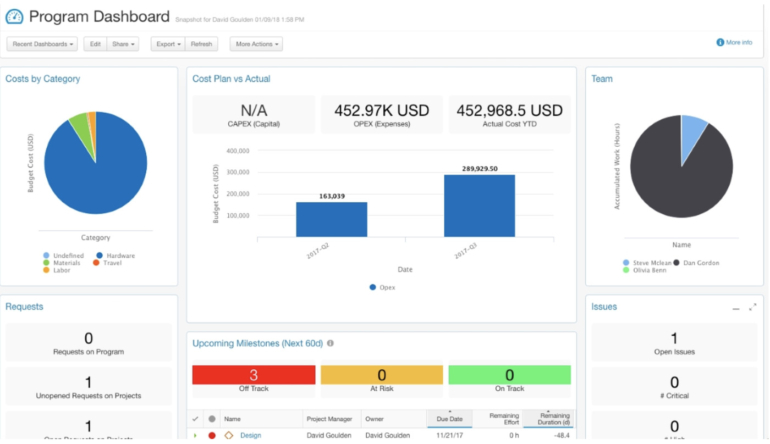Open the Export menu
770x444 pixels.
[x=167, y=44]
